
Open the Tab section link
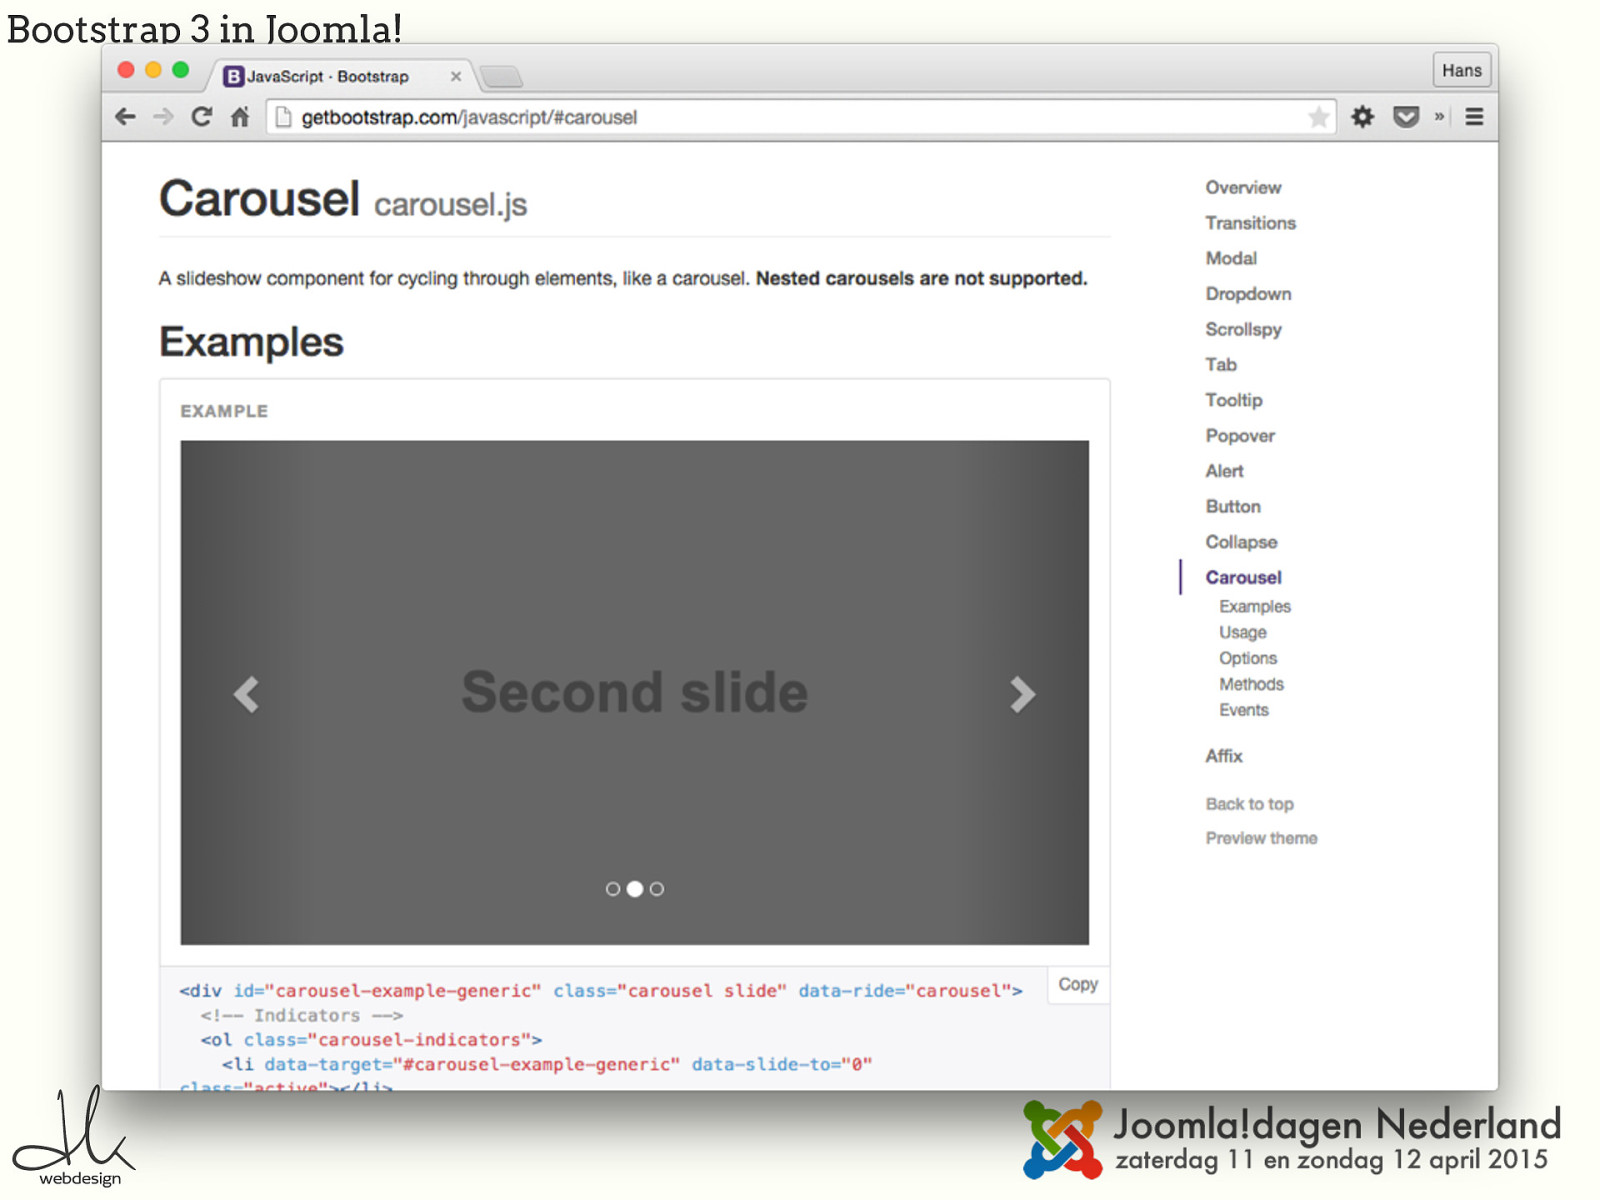click(1221, 365)
